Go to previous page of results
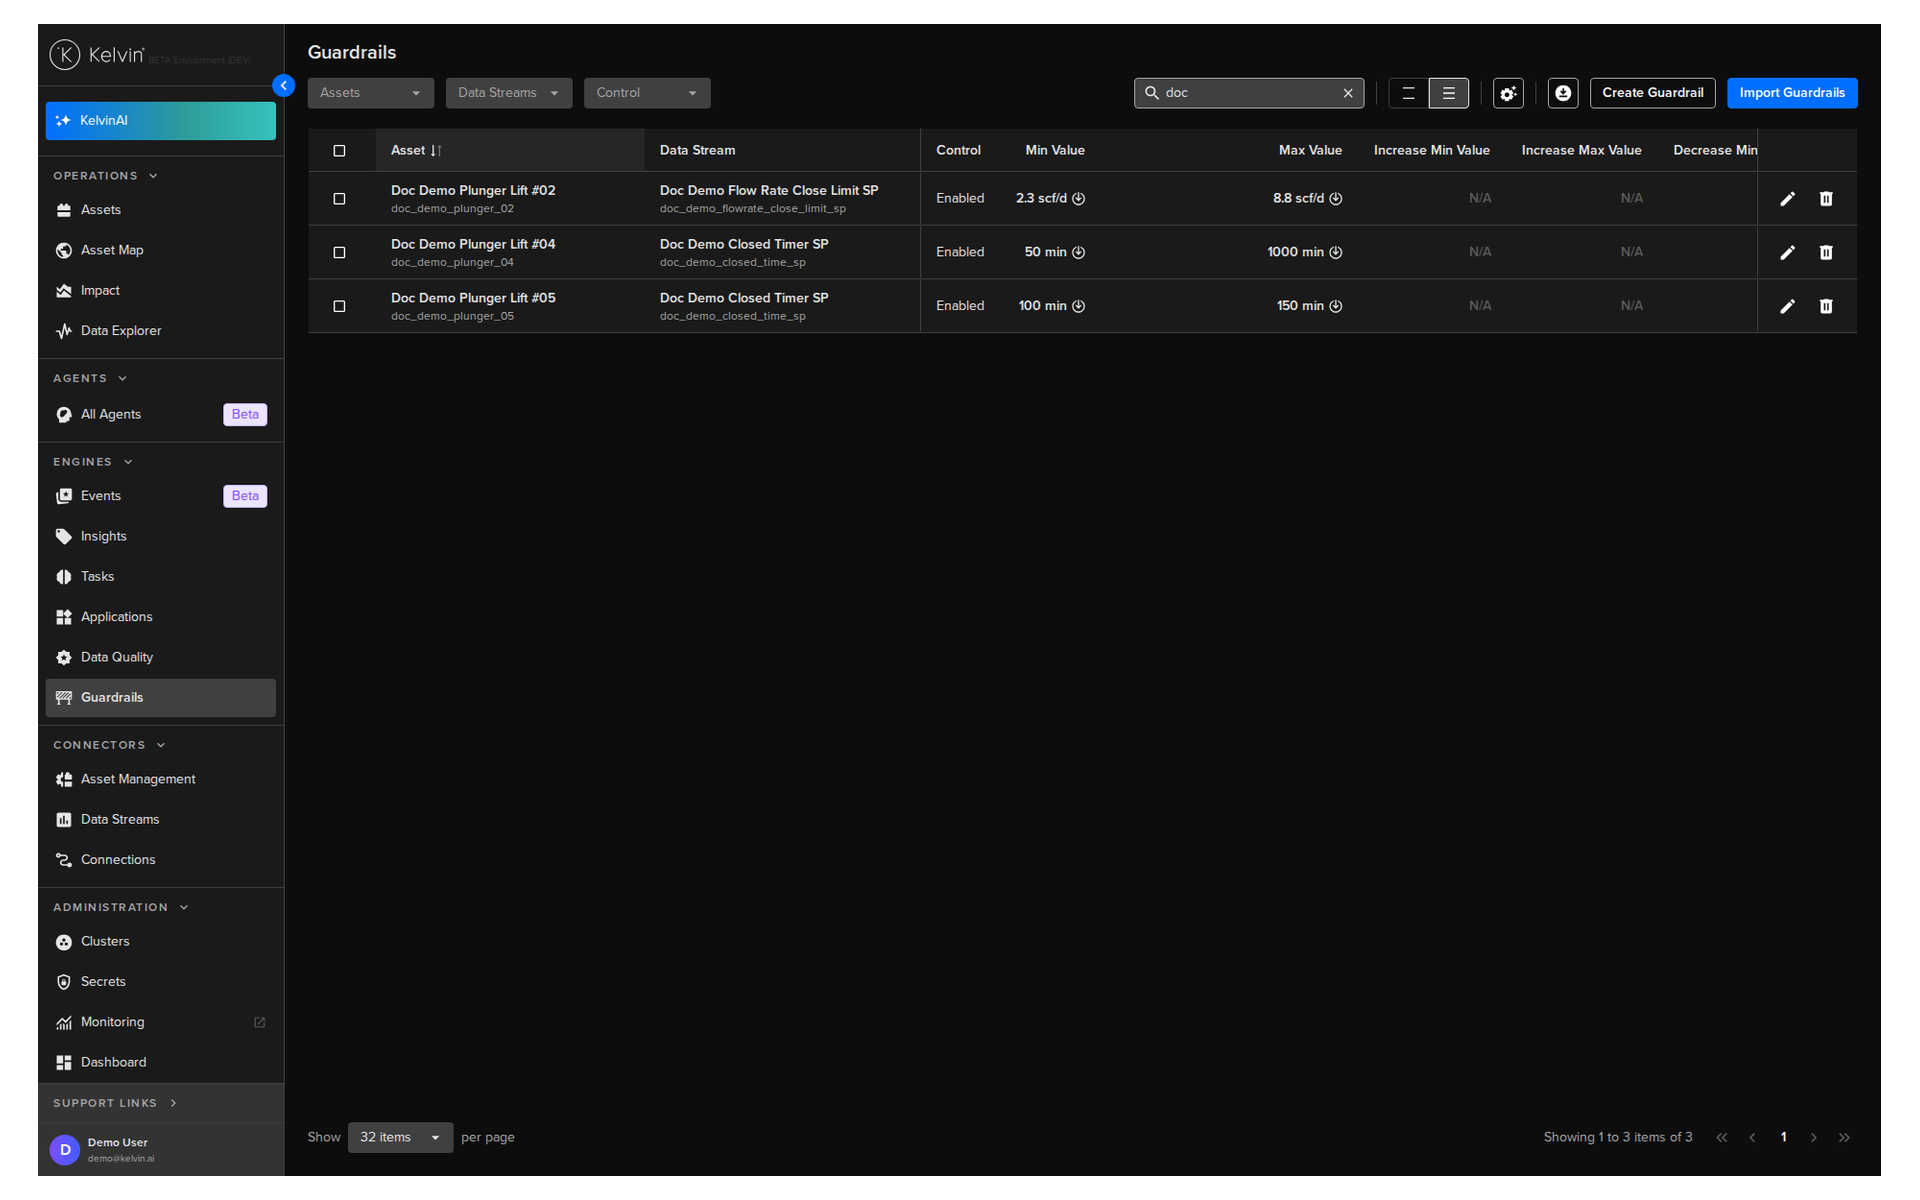This screenshot has width=1920, height=1200. pos(1752,1138)
